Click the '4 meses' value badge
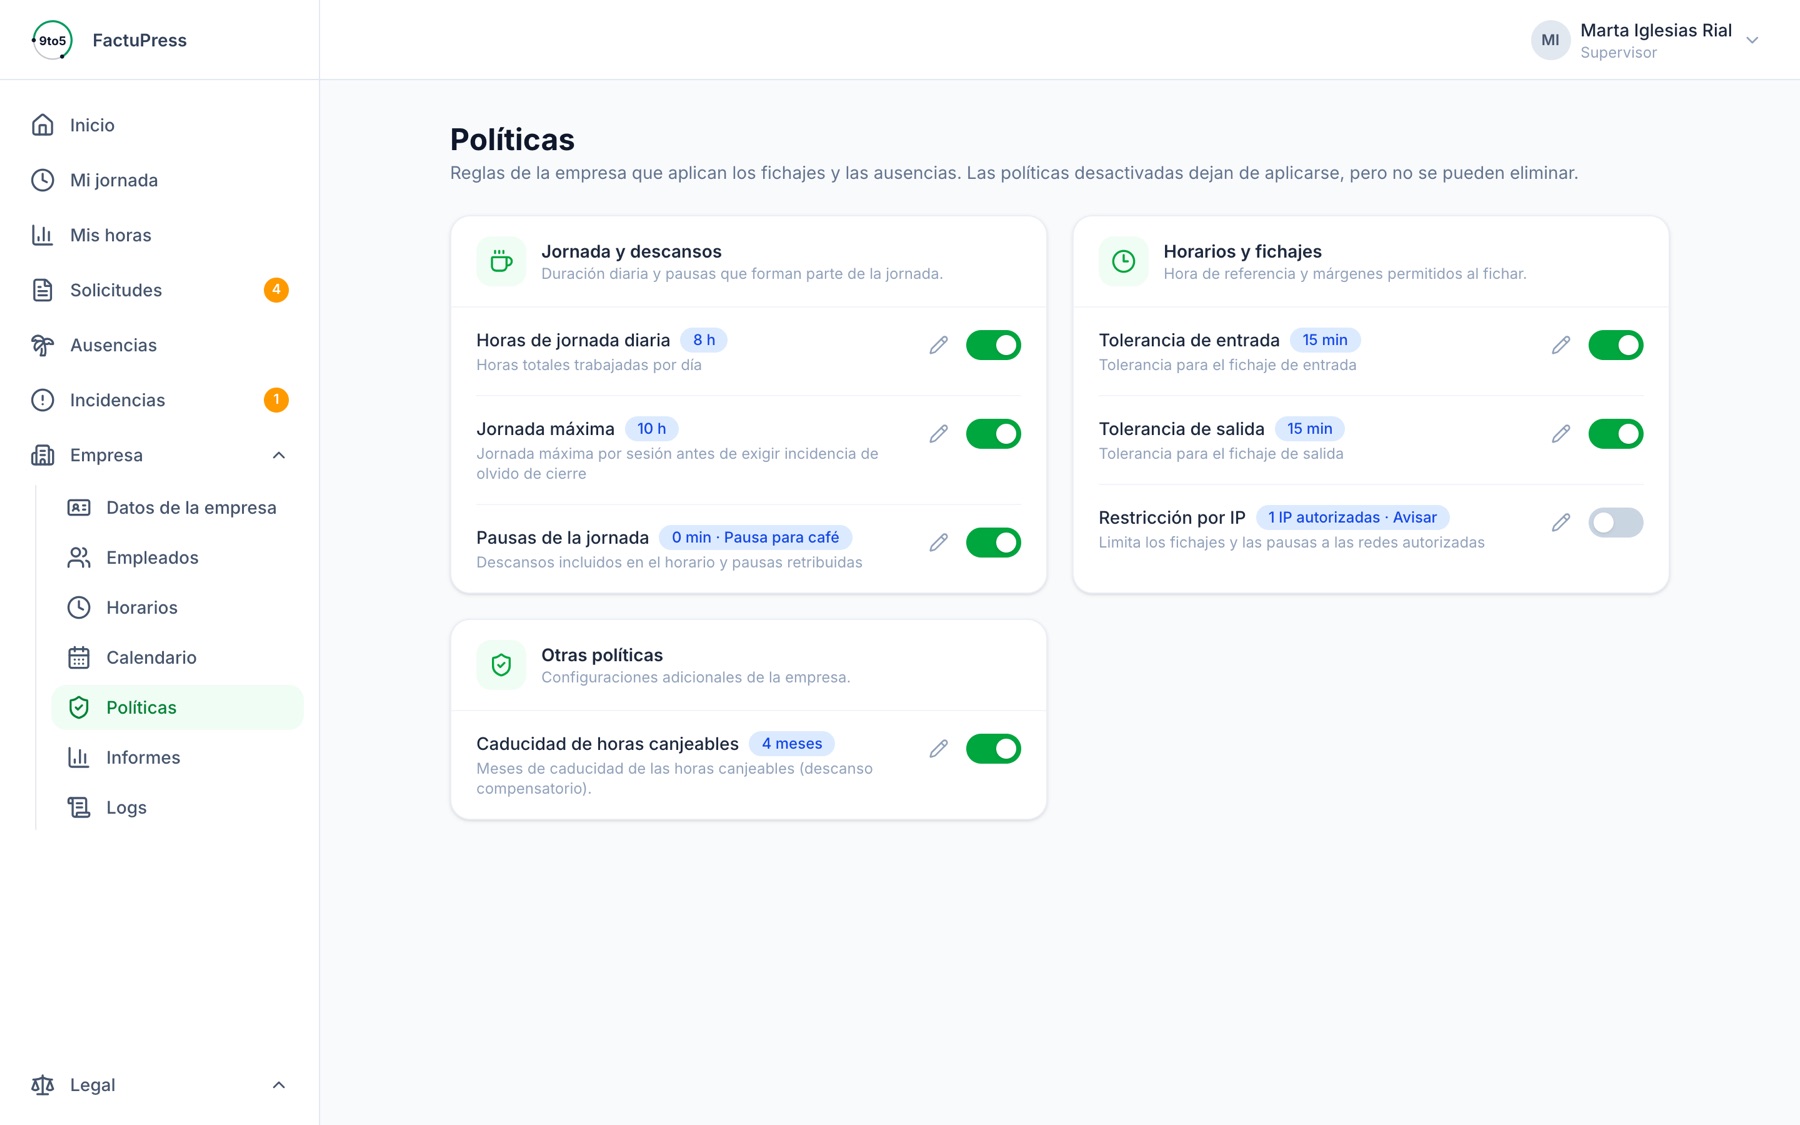The height and width of the screenshot is (1125, 1800). point(792,744)
